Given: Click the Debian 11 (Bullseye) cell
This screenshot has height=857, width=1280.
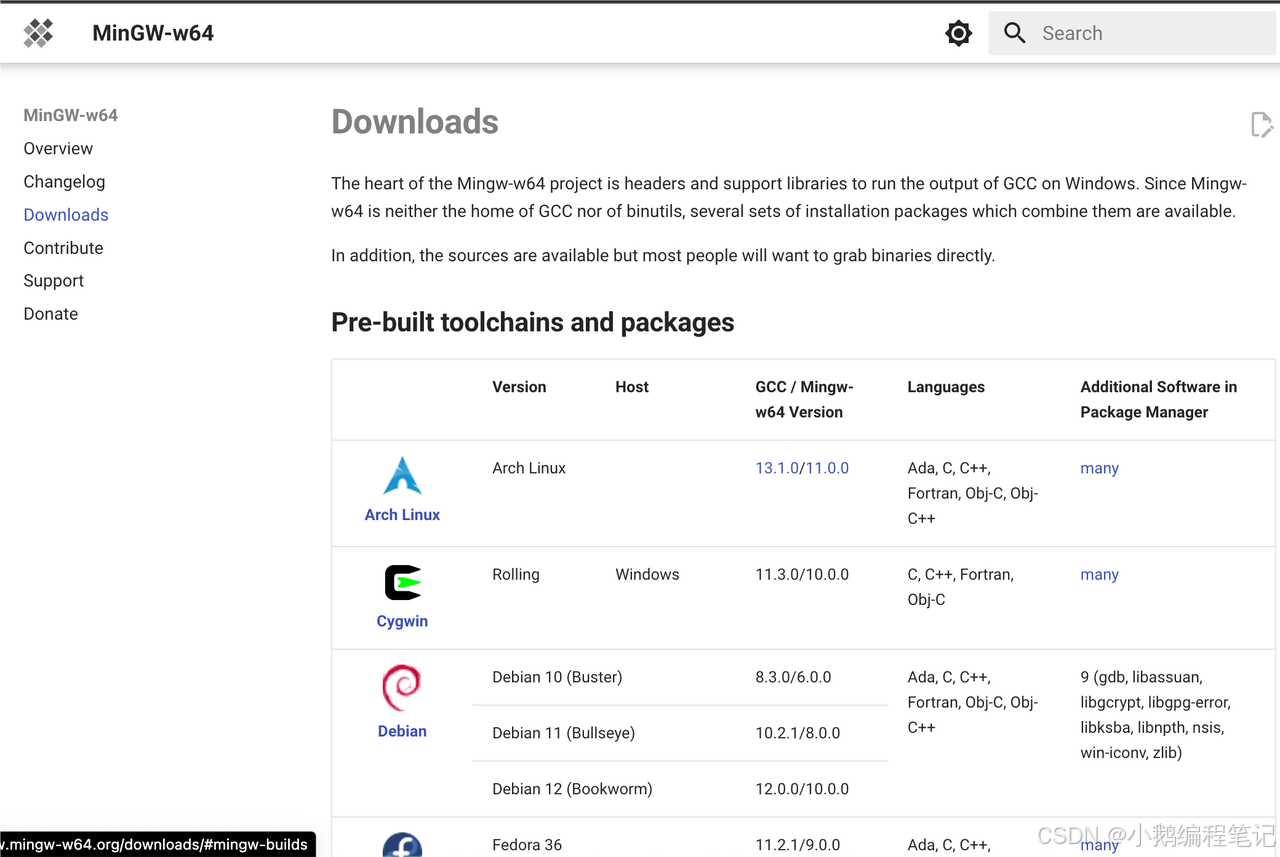Looking at the screenshot, I should coord(563,733).
